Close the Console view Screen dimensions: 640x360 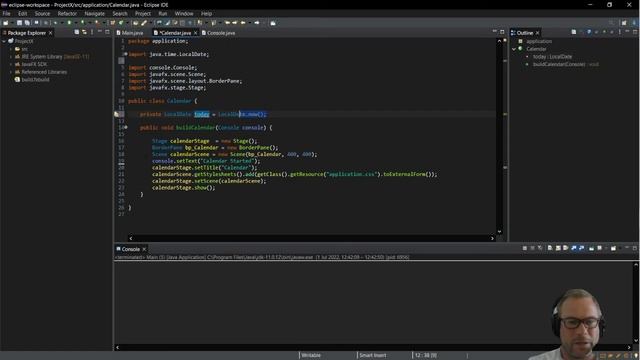(x=144, y=249)
